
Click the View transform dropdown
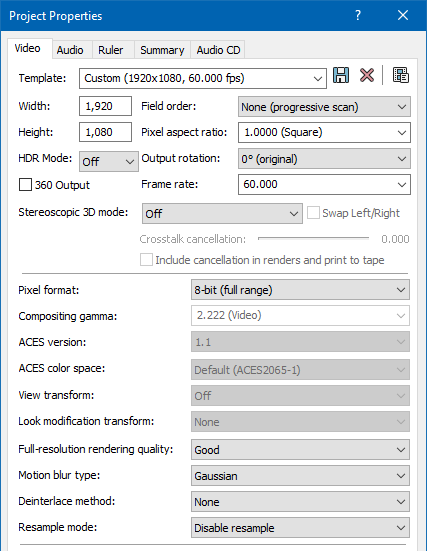coord(300,396)
